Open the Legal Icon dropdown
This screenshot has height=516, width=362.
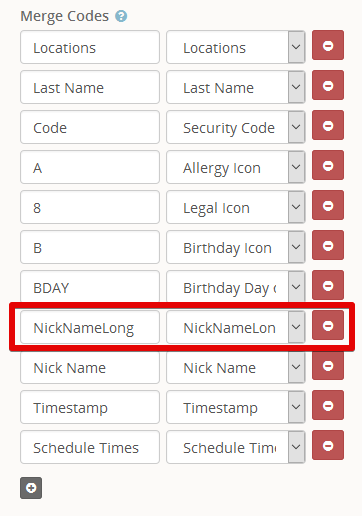coord(236,207)
